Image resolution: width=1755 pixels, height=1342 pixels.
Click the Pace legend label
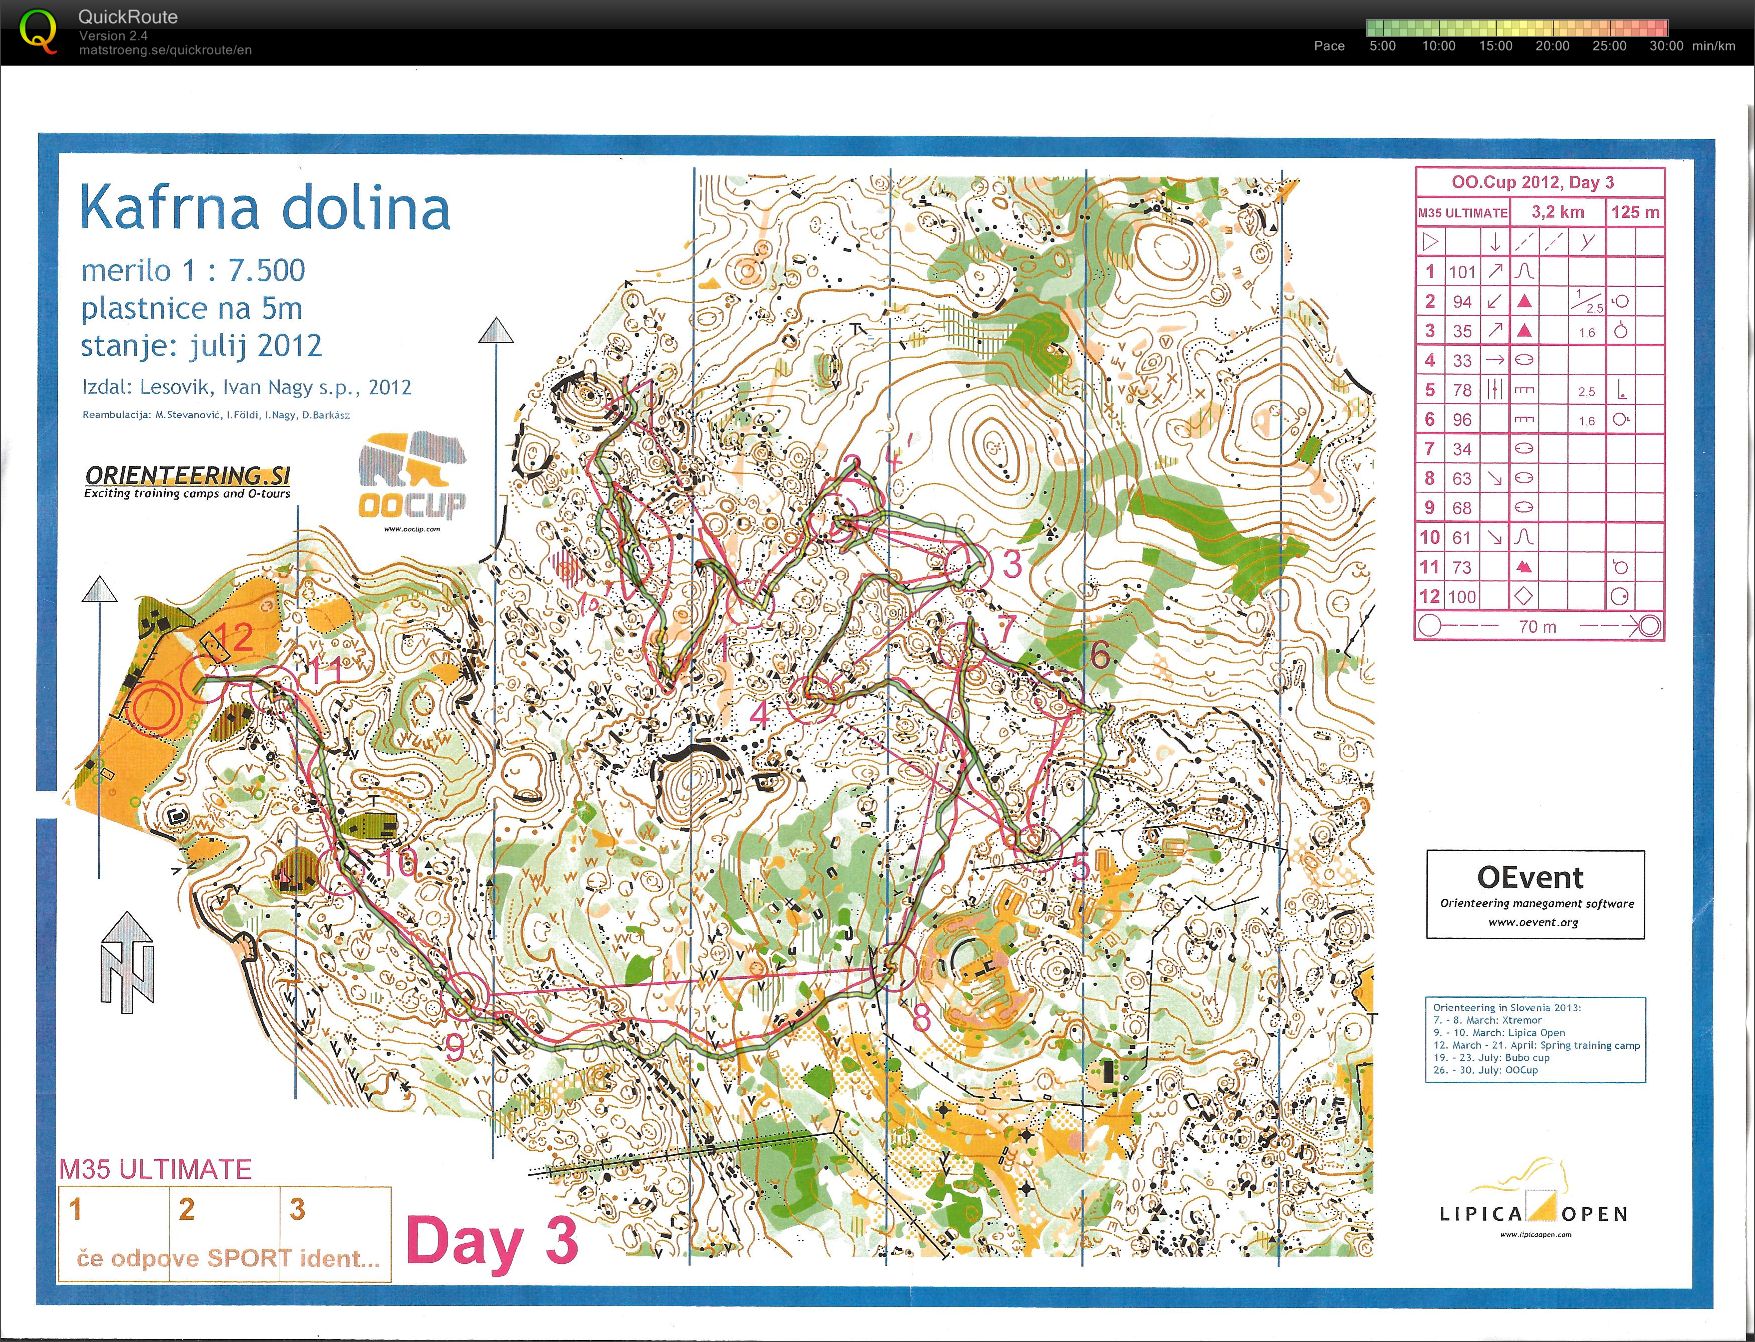[x=1329, y=46]
